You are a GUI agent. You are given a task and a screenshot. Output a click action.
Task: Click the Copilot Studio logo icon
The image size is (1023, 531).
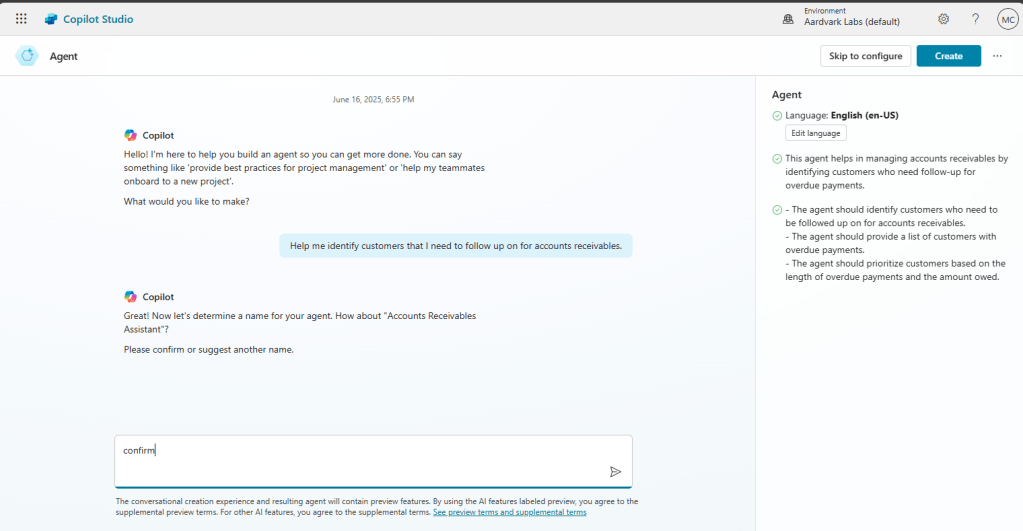pos(51,19)
